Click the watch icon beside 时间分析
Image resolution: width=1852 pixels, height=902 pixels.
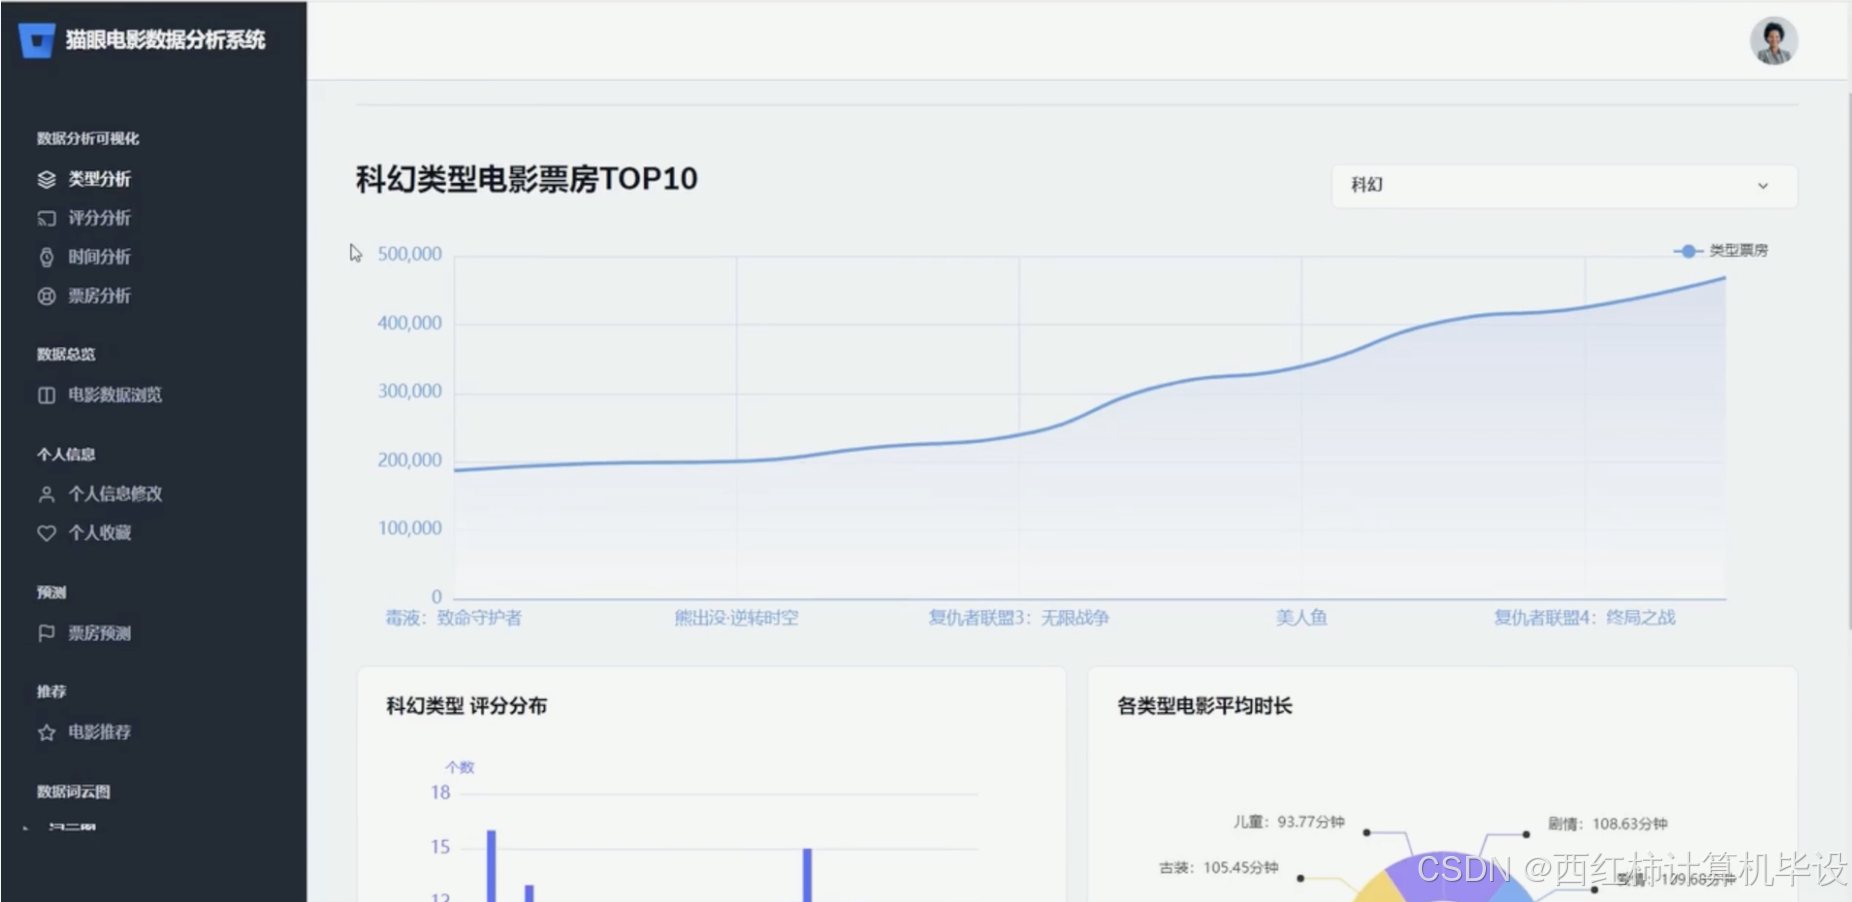coord(47,257)
